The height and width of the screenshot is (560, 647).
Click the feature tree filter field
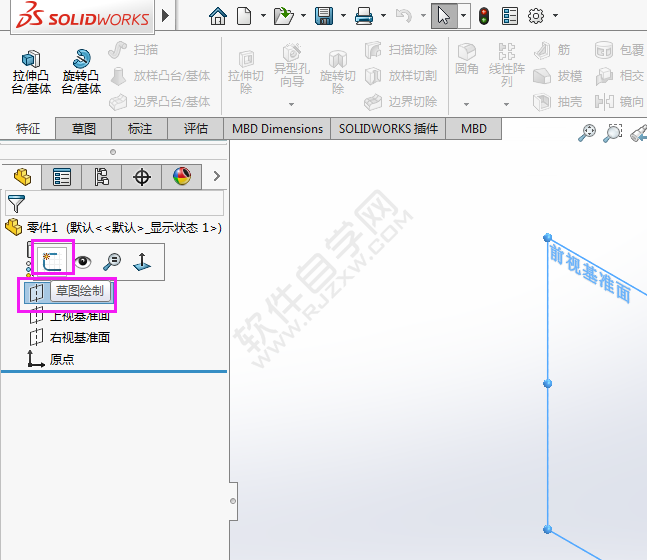115,203
